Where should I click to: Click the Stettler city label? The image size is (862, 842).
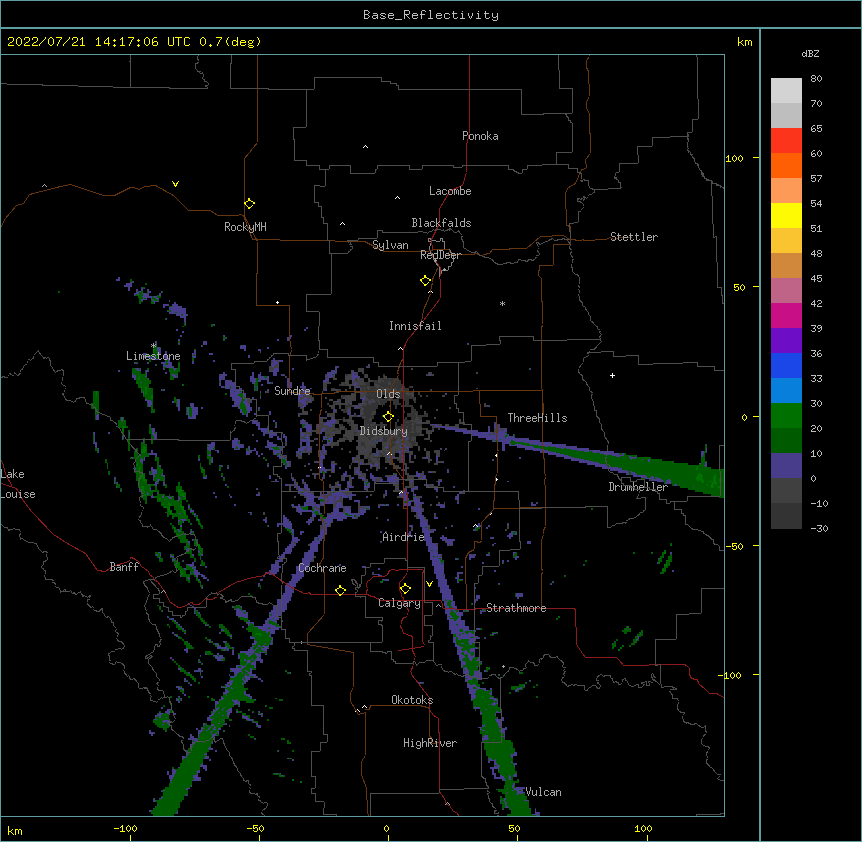(634, 237)
